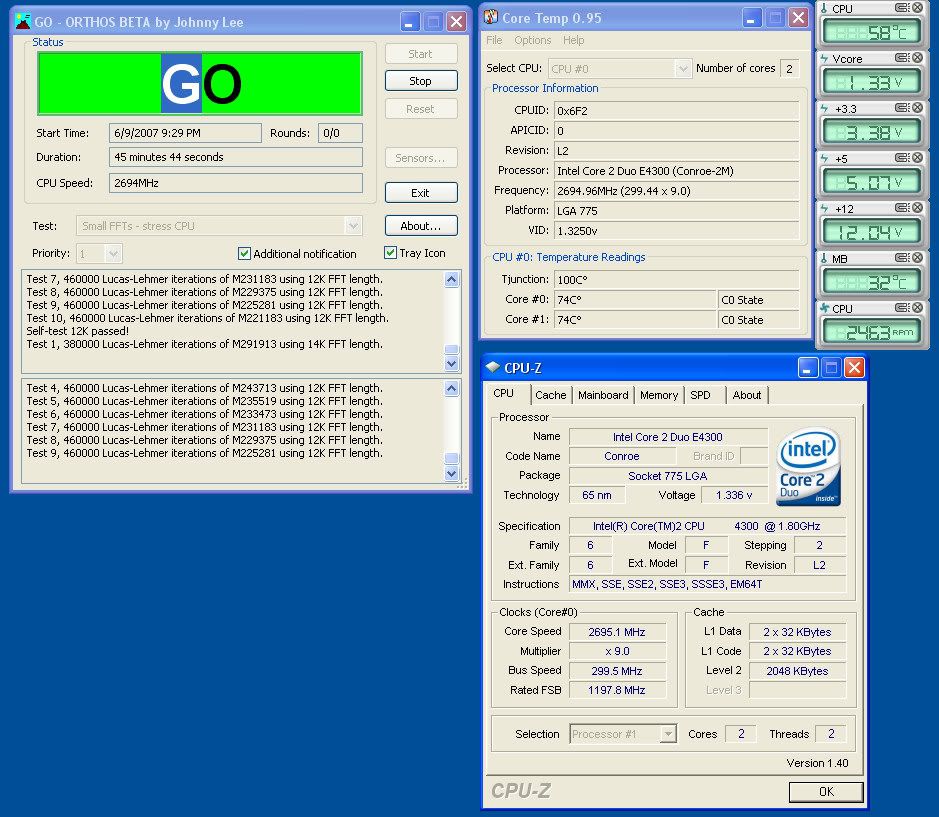The width and height of the screenshot is (939, 817).
Task: Click the CPUID value 0x6F2
Action: pos(677,111)
